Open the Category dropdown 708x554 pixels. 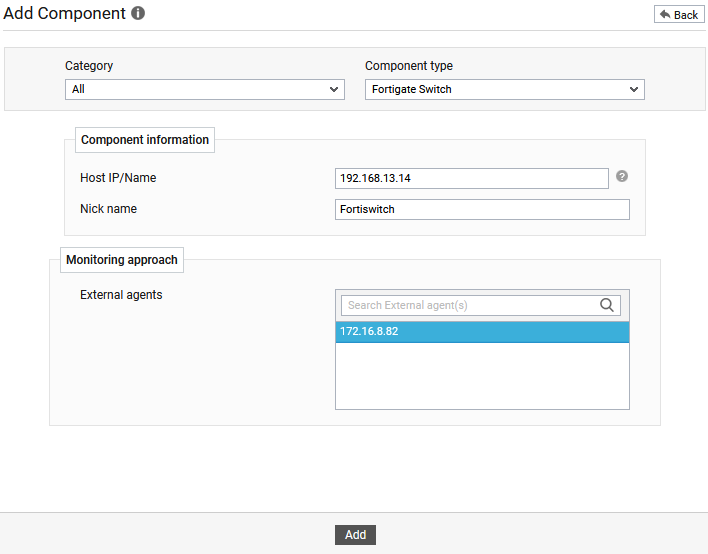(205, 89)
